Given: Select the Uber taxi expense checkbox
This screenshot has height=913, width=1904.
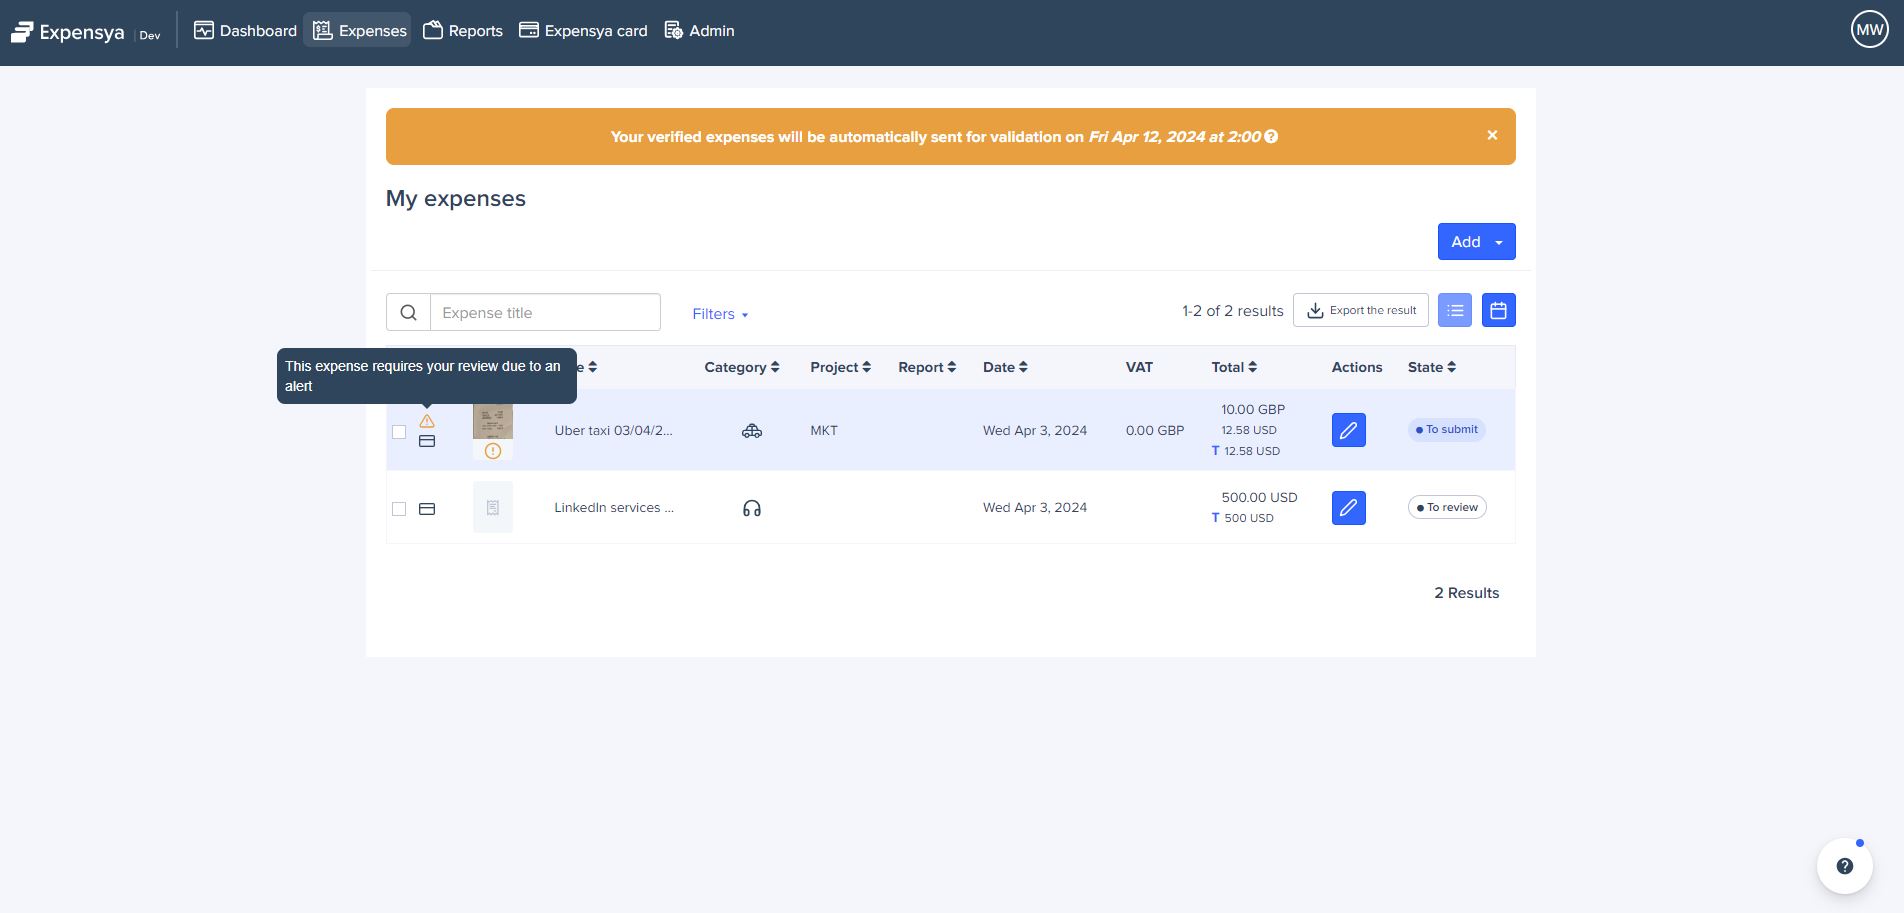Looking at the screenshot, I should (x=399, y=432).
